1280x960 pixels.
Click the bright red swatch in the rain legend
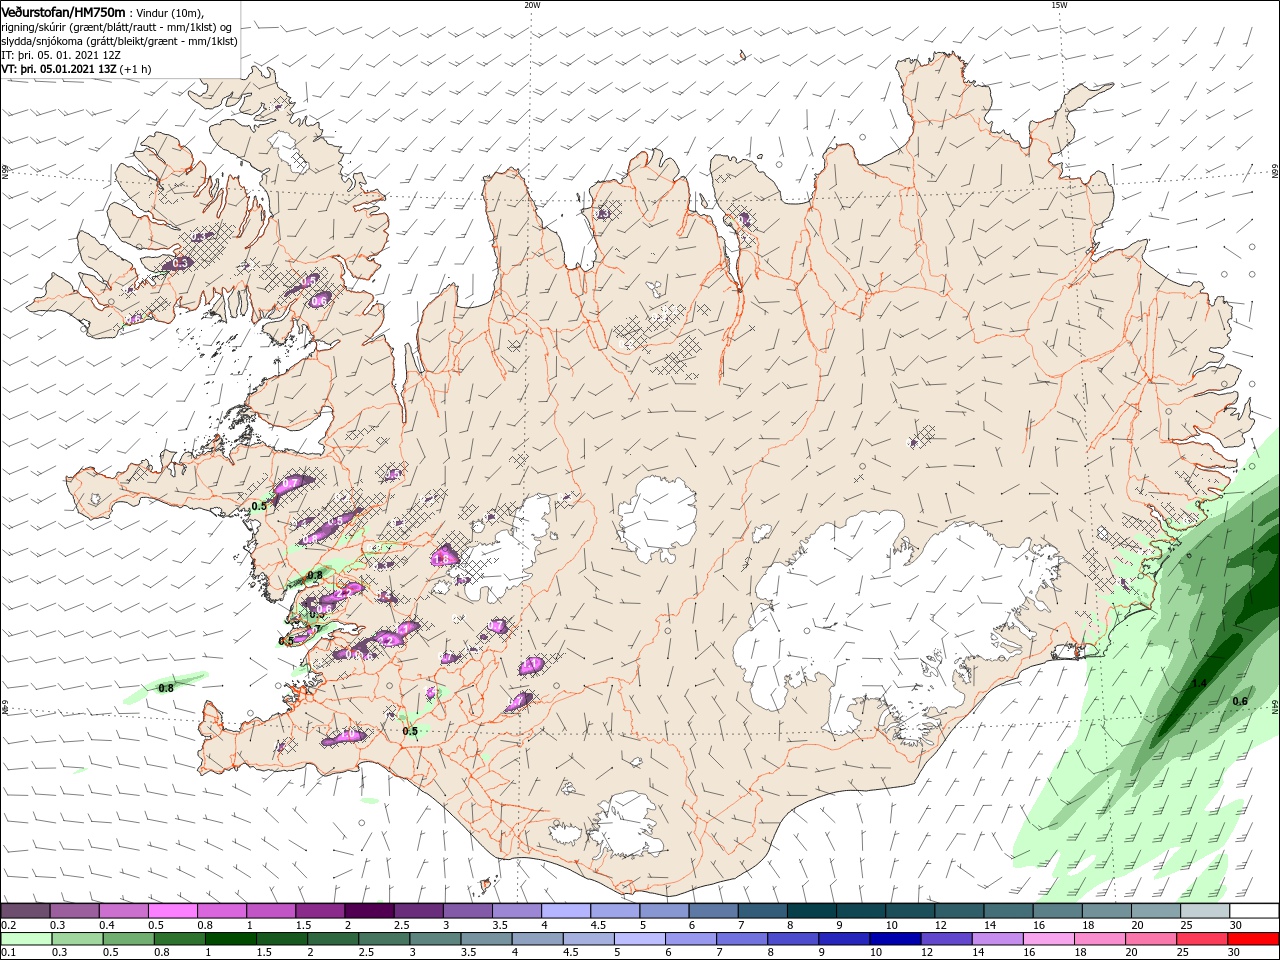click(x=1253, y=939)
